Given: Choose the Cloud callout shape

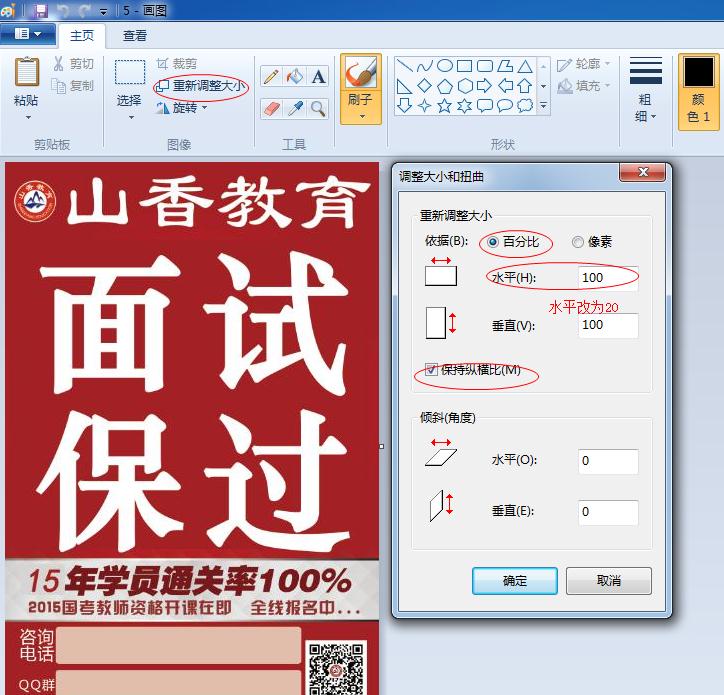Looking at the screenshot, I should (x=525, y=106).
